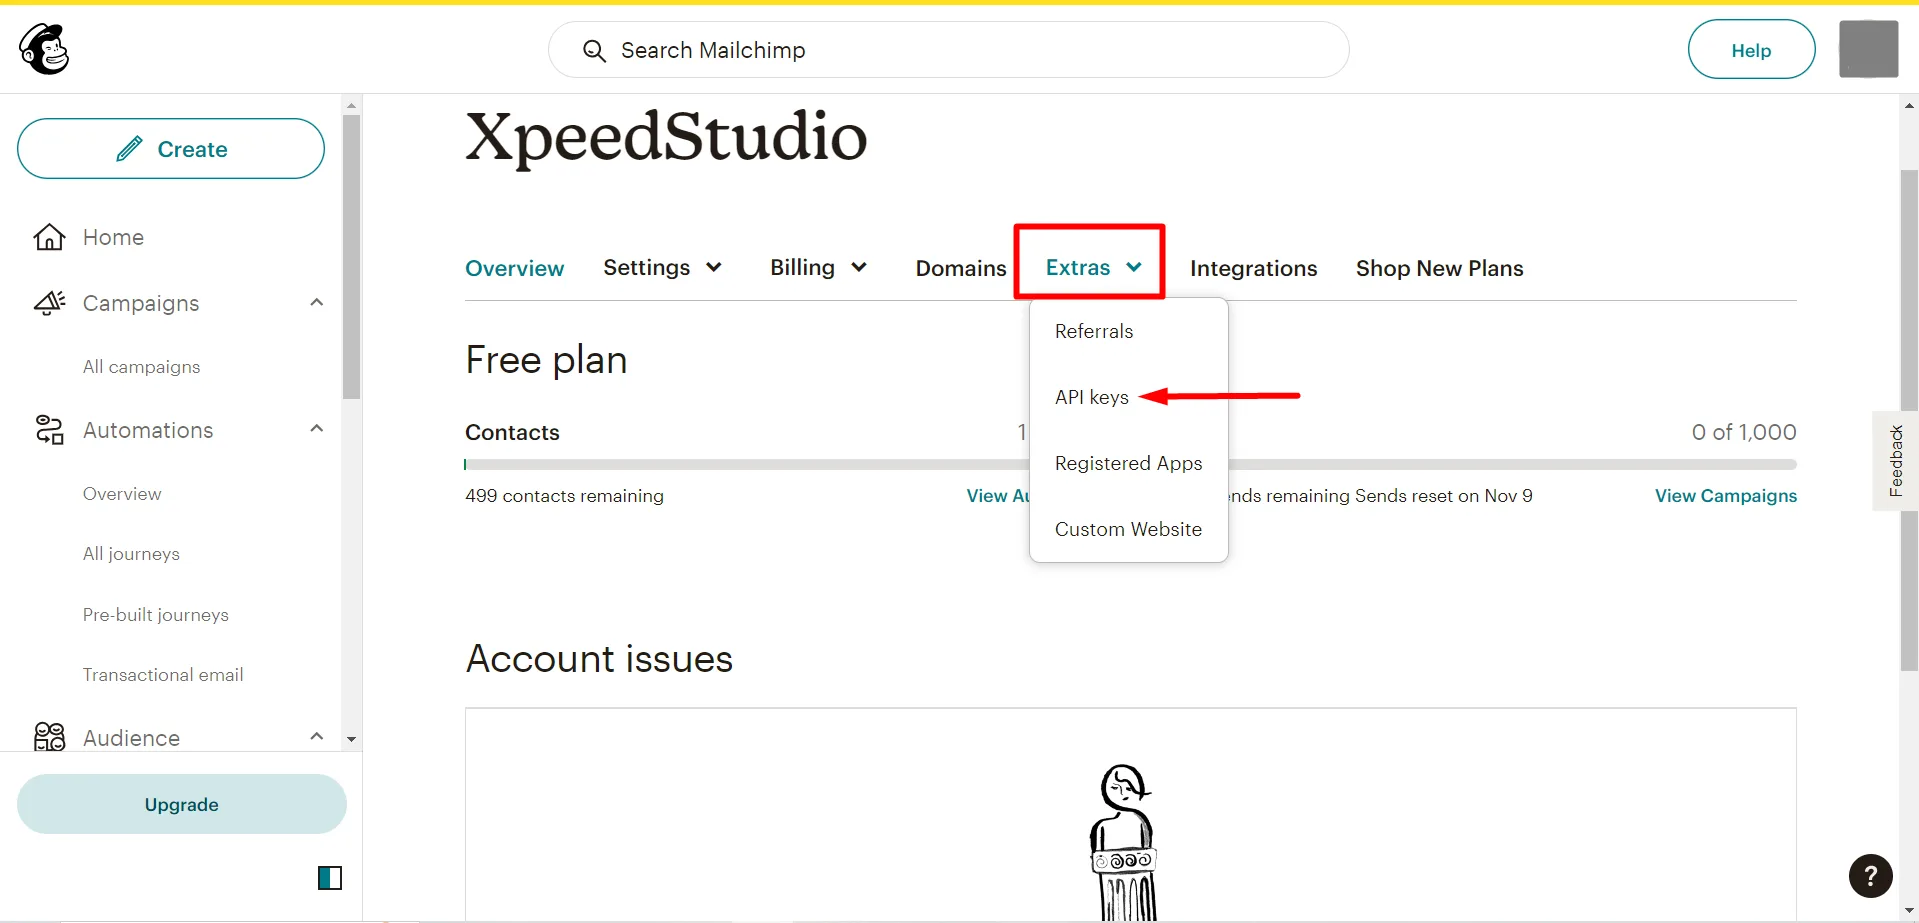Go to Home in sidebar
The image size is (1919, 923).
pyautogui.click(x=113, y=237)
